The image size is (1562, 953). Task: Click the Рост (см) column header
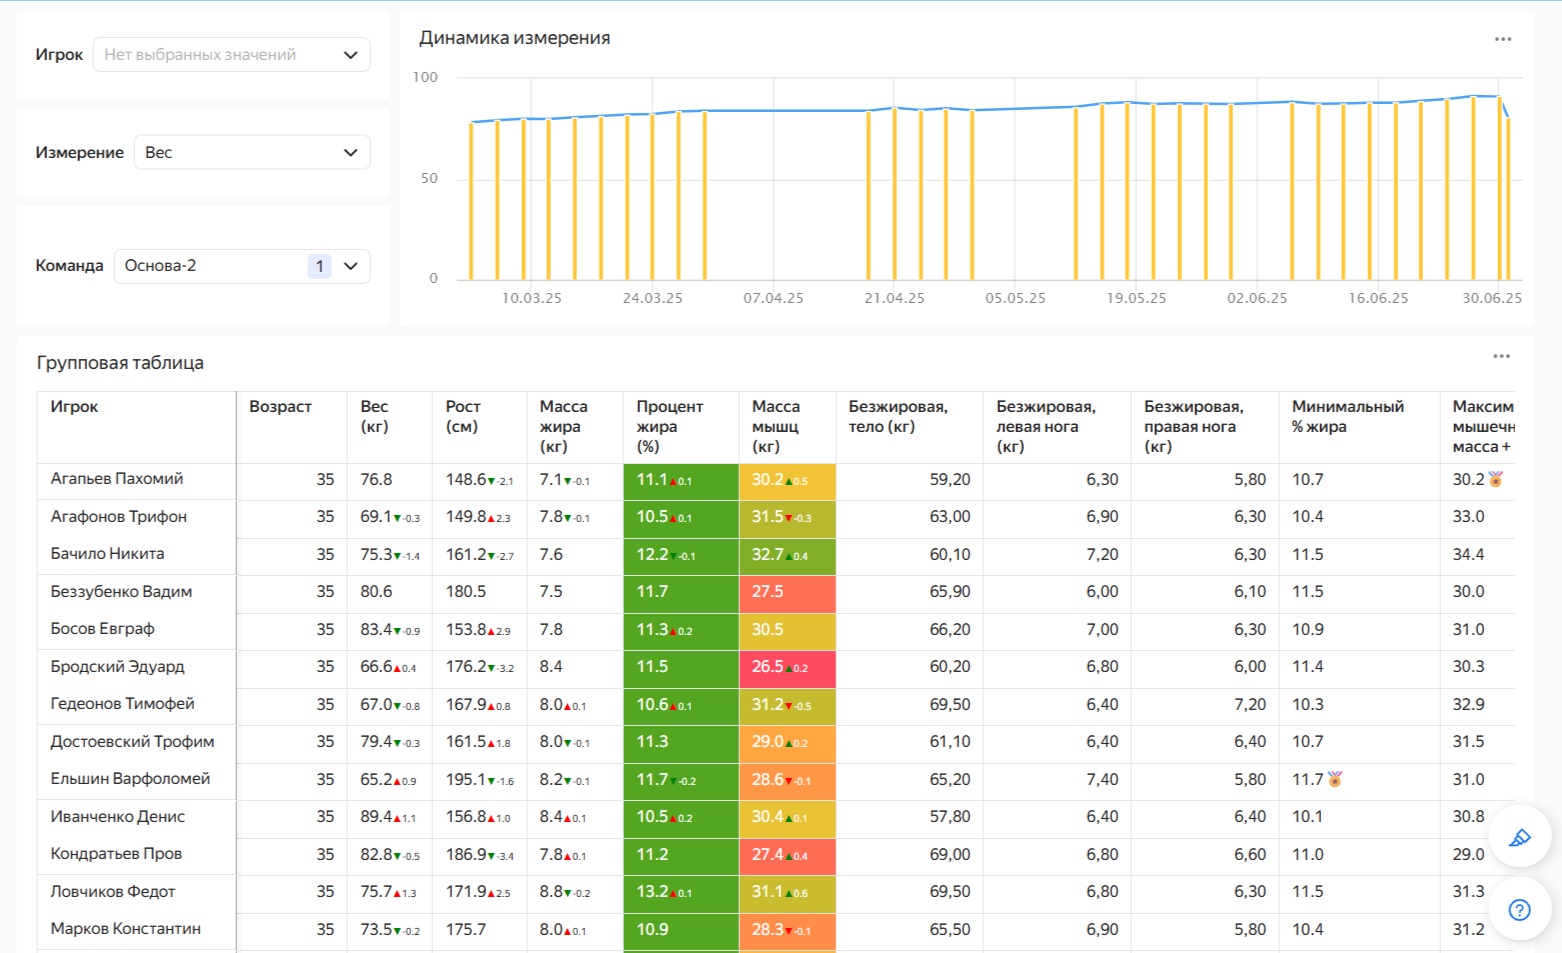463,416
